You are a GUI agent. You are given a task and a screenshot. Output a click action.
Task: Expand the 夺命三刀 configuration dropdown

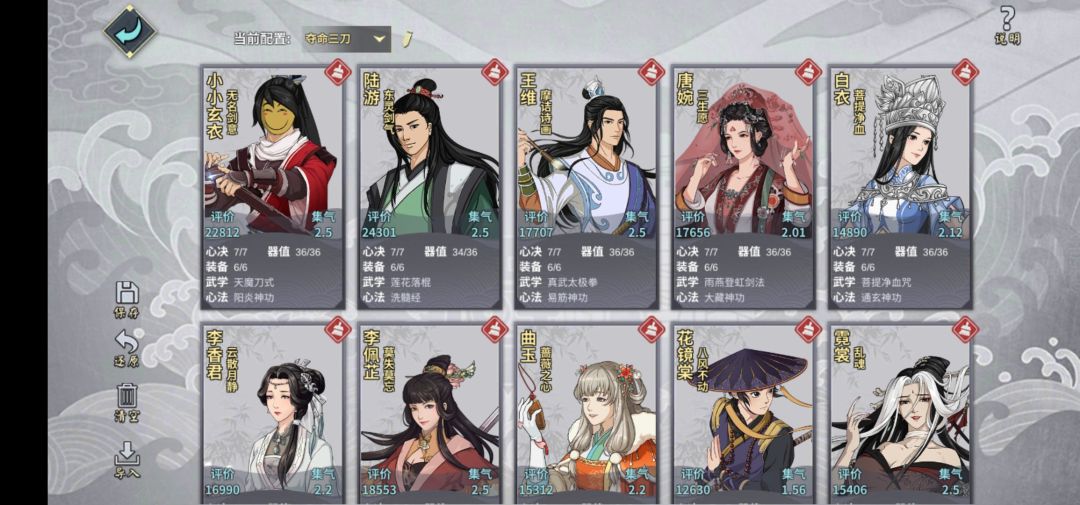pyautogui.click(x=346, y=39)
